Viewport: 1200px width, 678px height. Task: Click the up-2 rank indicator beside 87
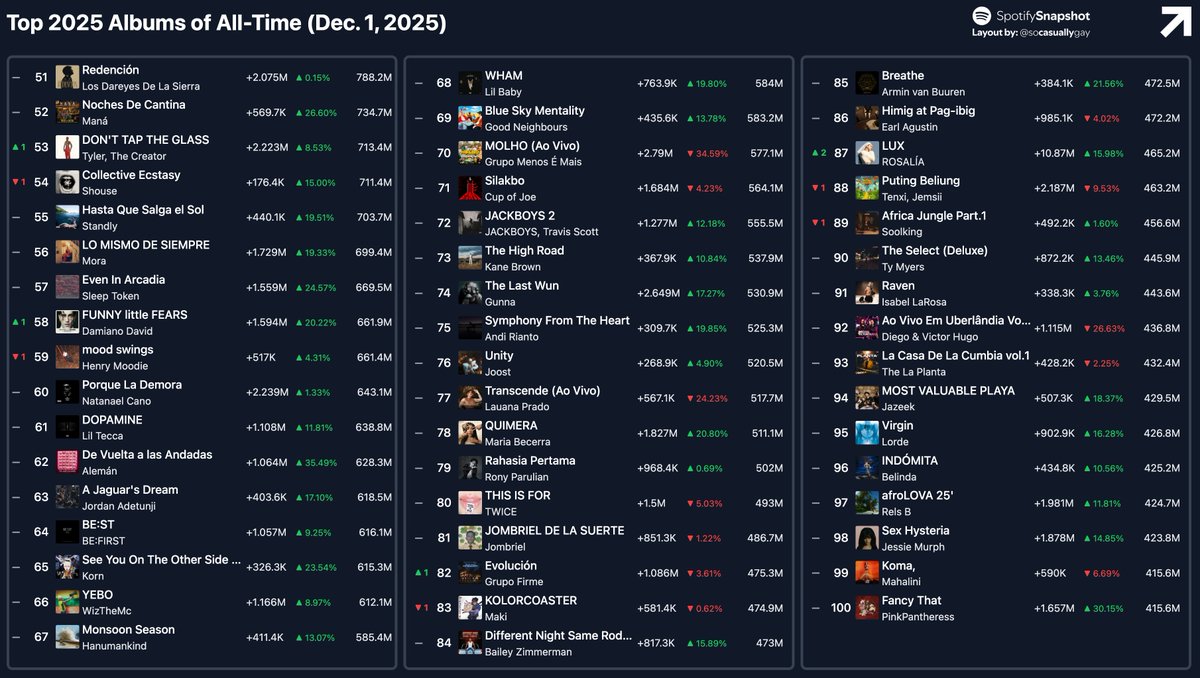(x=818, y=154)
